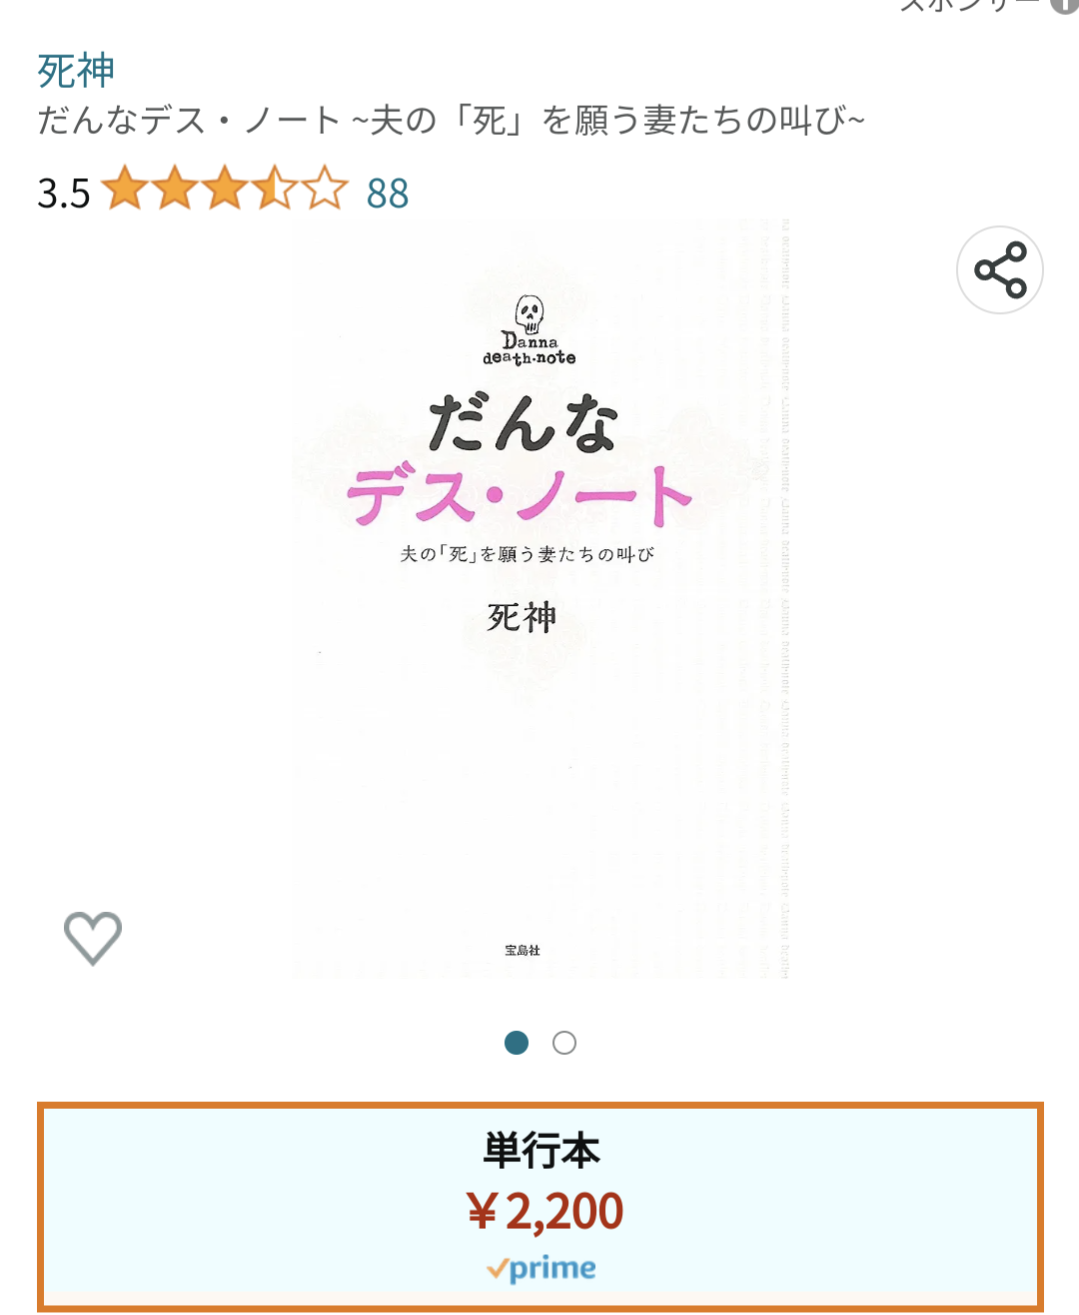Open the 死神 author link
This screenshot has height=1315, width=1079.
pyautogui.click(x=76, y=71)
